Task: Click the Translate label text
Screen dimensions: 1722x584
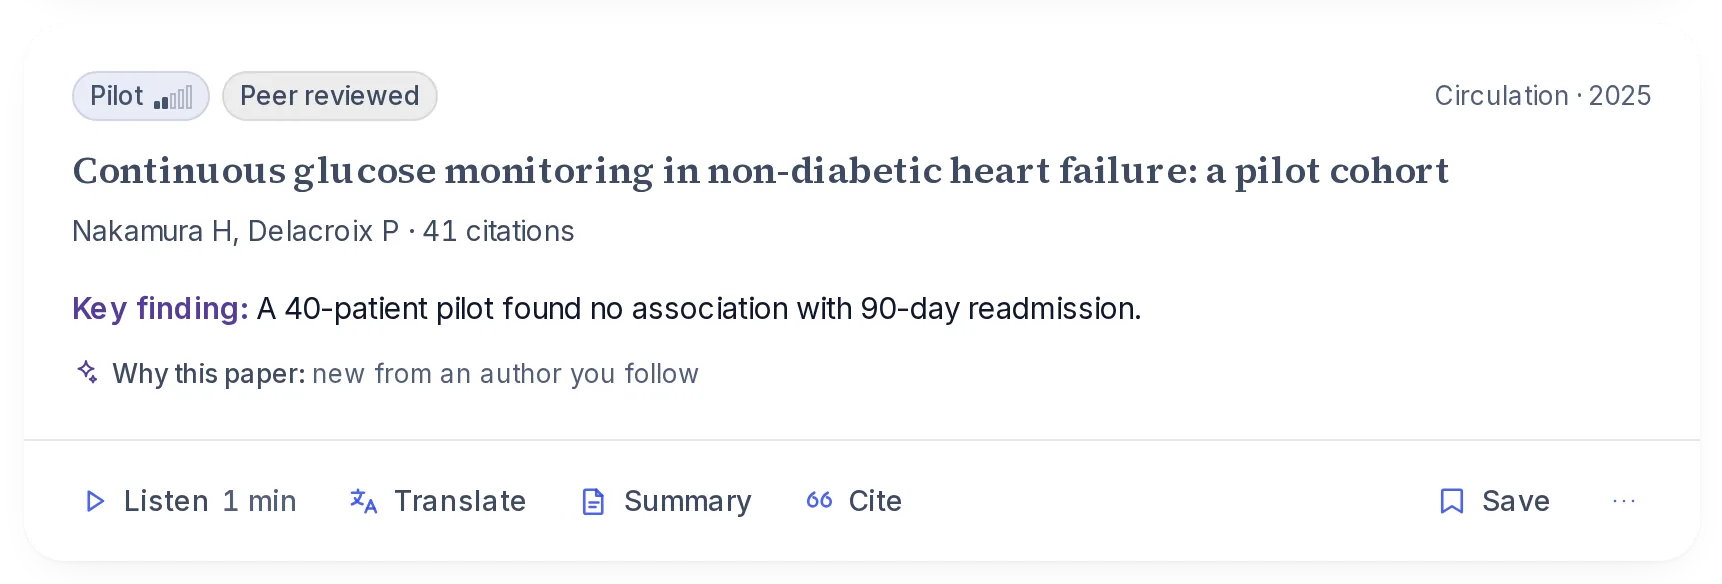Action: point(460,501)
